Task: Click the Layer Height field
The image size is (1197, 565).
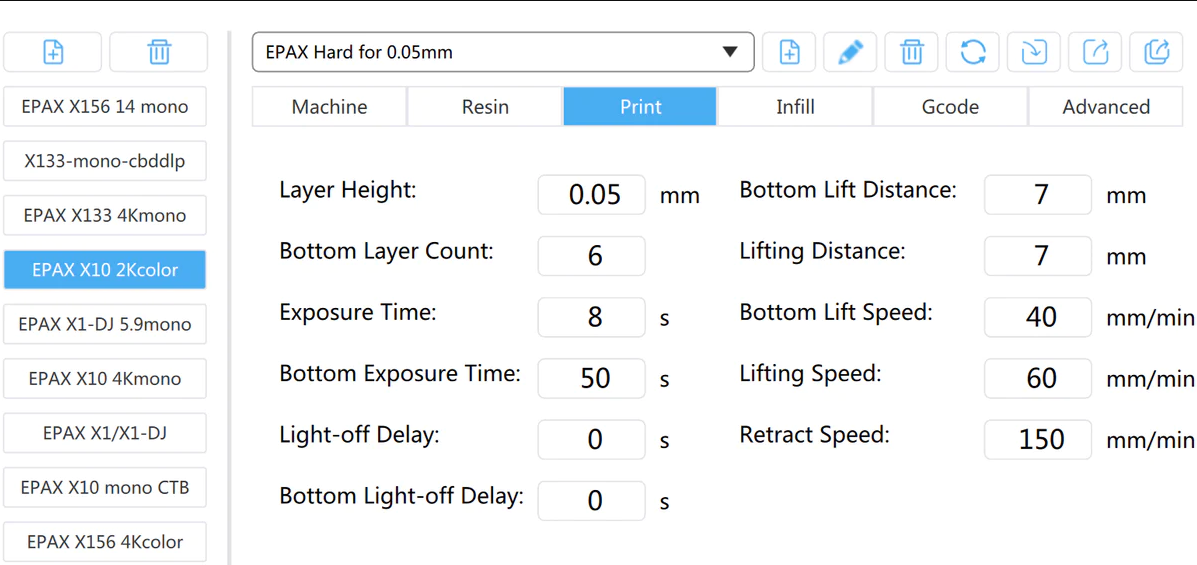Action: coord(592,195)
